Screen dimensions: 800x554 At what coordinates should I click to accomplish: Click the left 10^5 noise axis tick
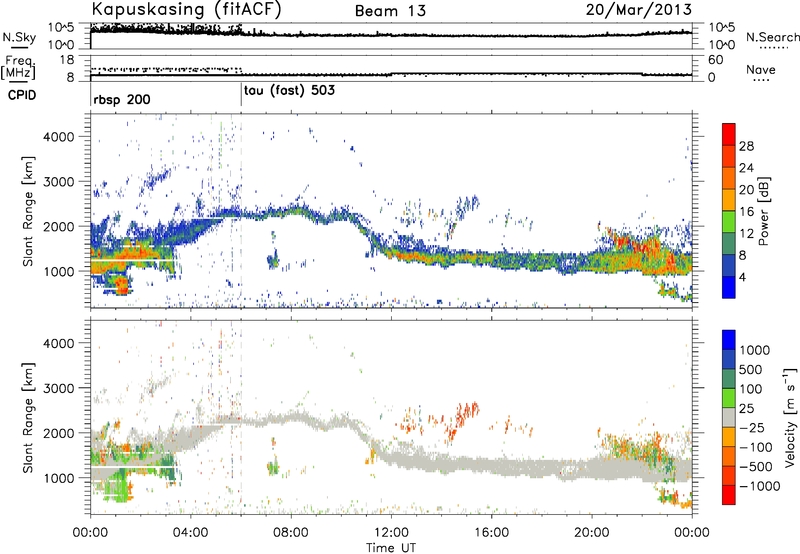61,27
